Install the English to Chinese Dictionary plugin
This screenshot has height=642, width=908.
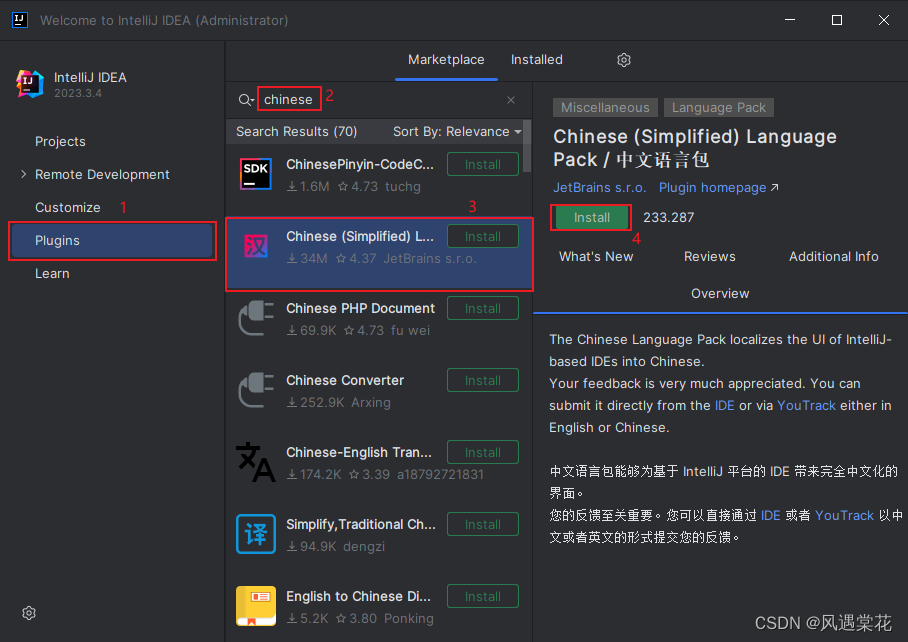click(x=482, y=596)
